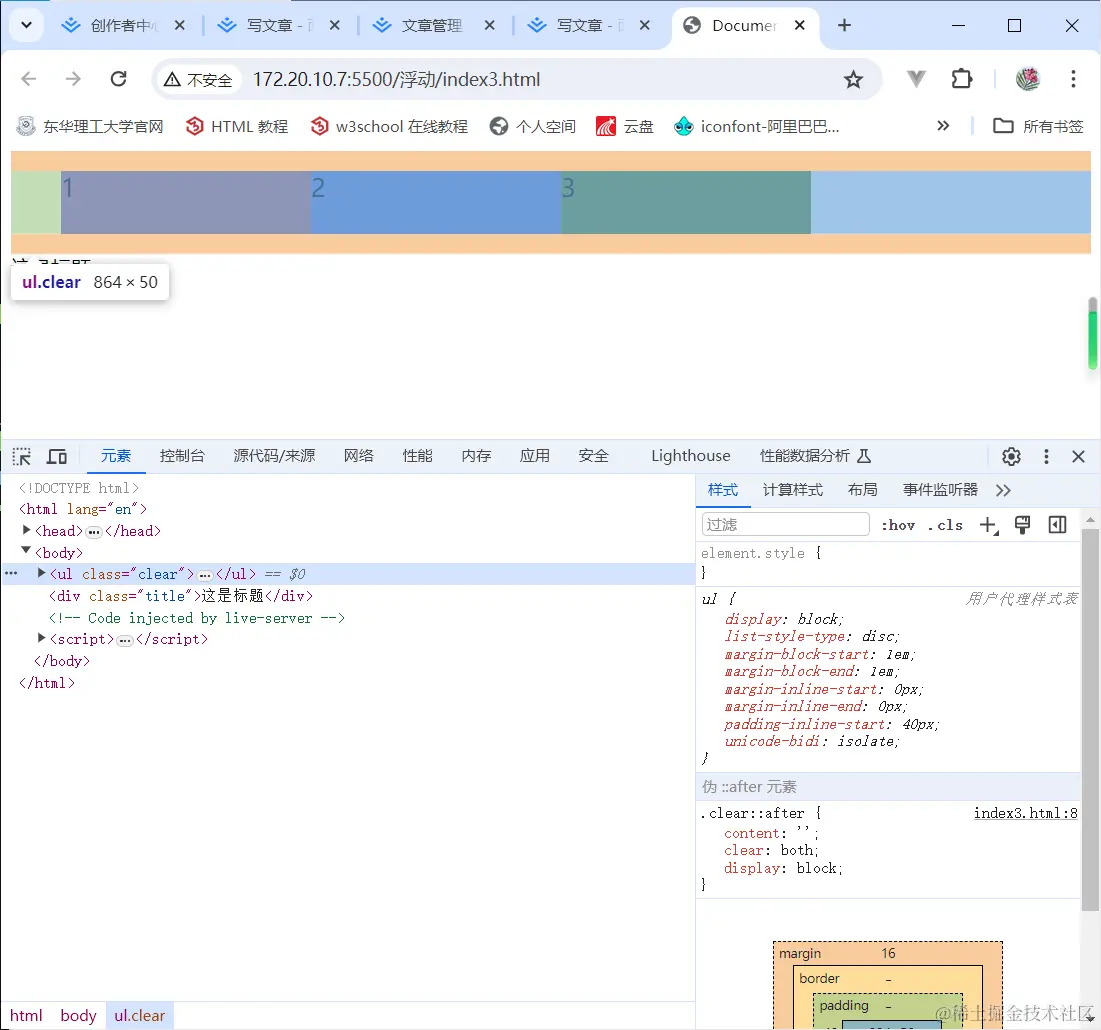
Task: Click the html breadcrumb
Action: pyautogui.click(x=26, y=1015)
